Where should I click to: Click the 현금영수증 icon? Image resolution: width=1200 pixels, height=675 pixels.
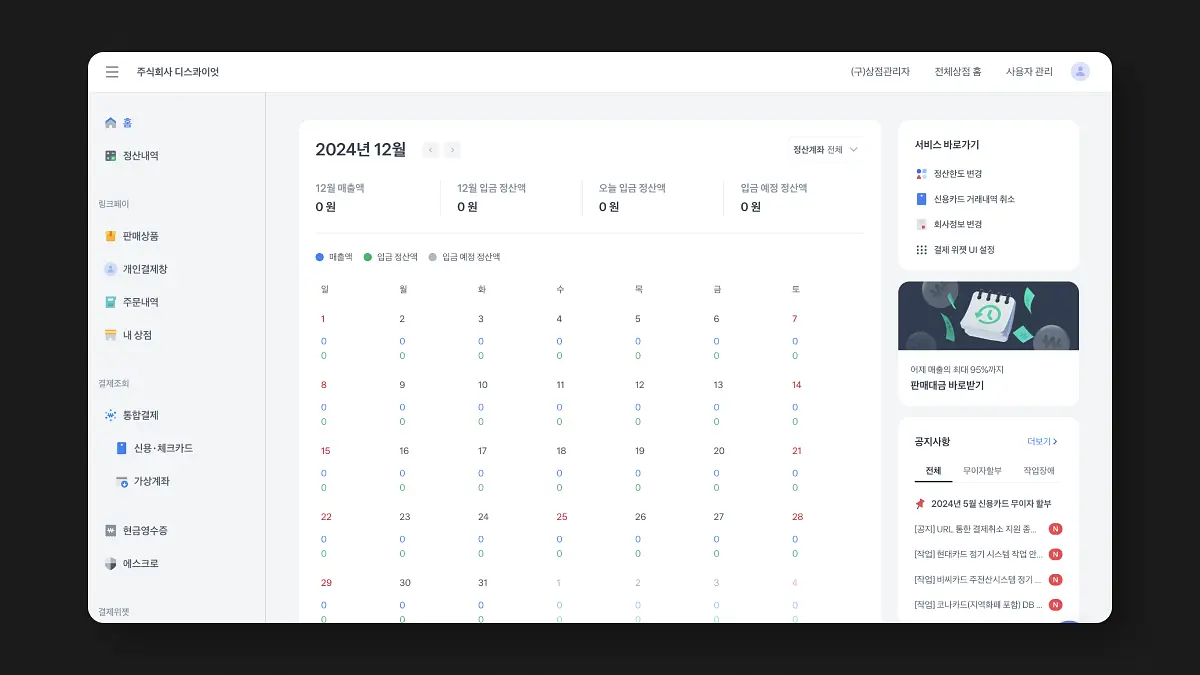click(110, 530)
